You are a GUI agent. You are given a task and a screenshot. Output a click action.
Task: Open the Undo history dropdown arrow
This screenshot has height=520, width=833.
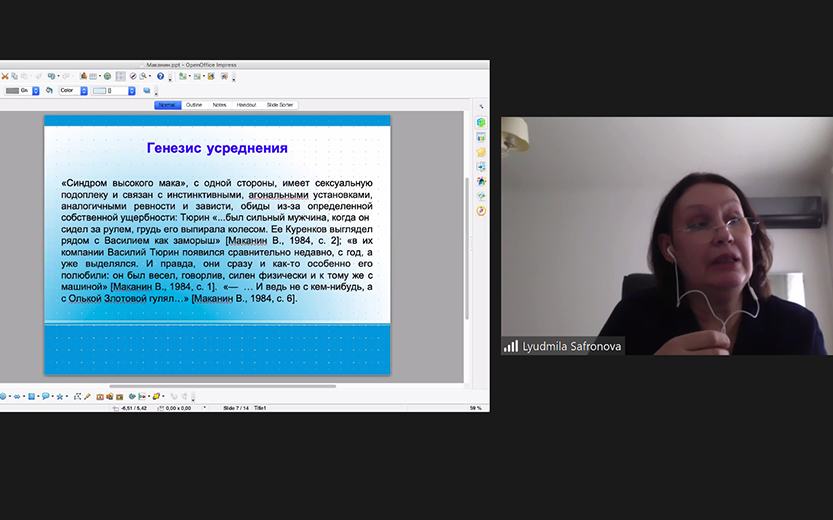point(58,76)
